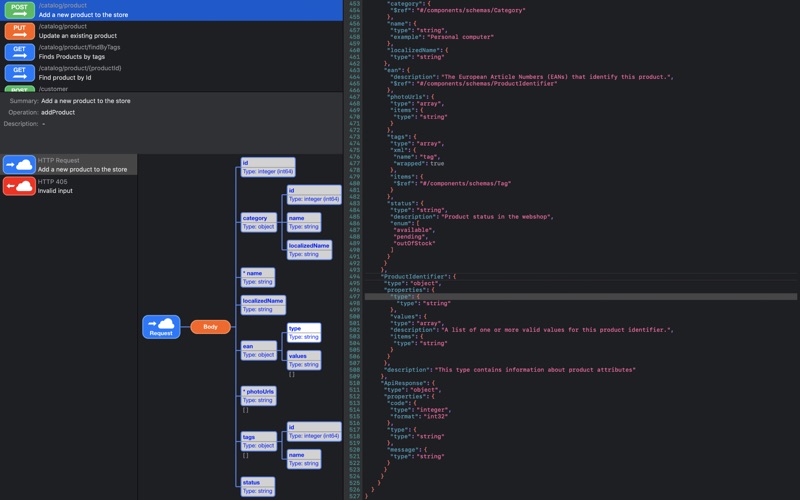The height and width of the screenshot is (500, 800).
Task: Select the '* photoUrls' string node
Action: coord(259,396)
